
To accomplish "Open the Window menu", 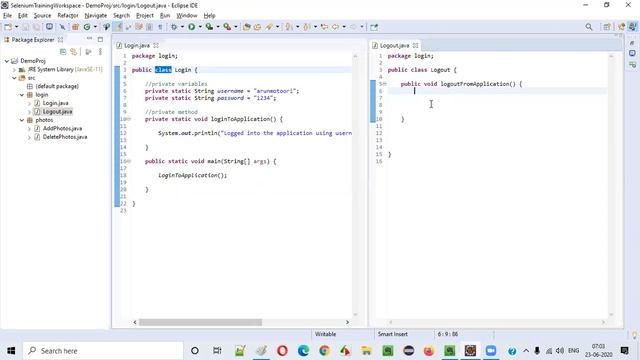I will pyautogui.click(x=187, y=16).
